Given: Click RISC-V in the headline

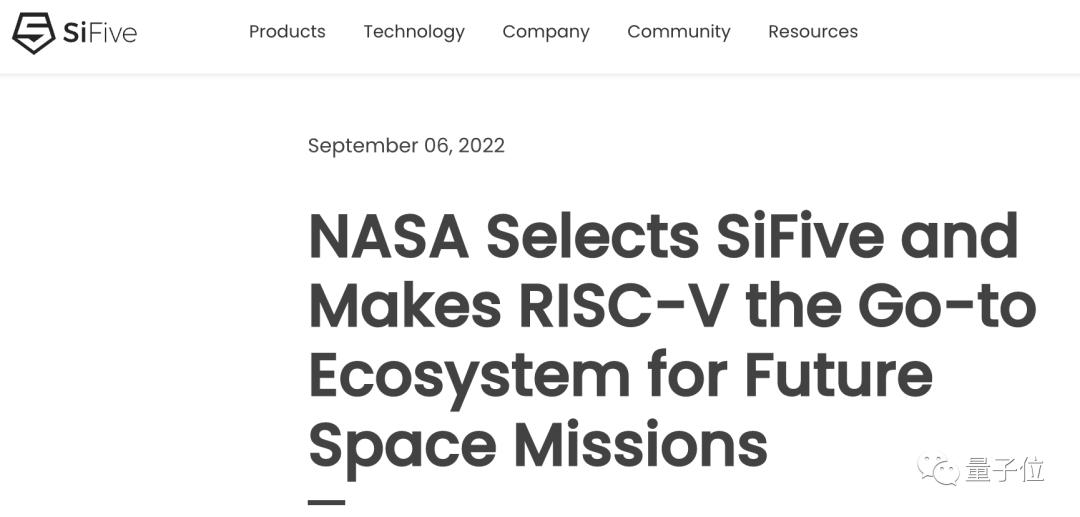Looking at the screenshot, I should click(623, 306).
